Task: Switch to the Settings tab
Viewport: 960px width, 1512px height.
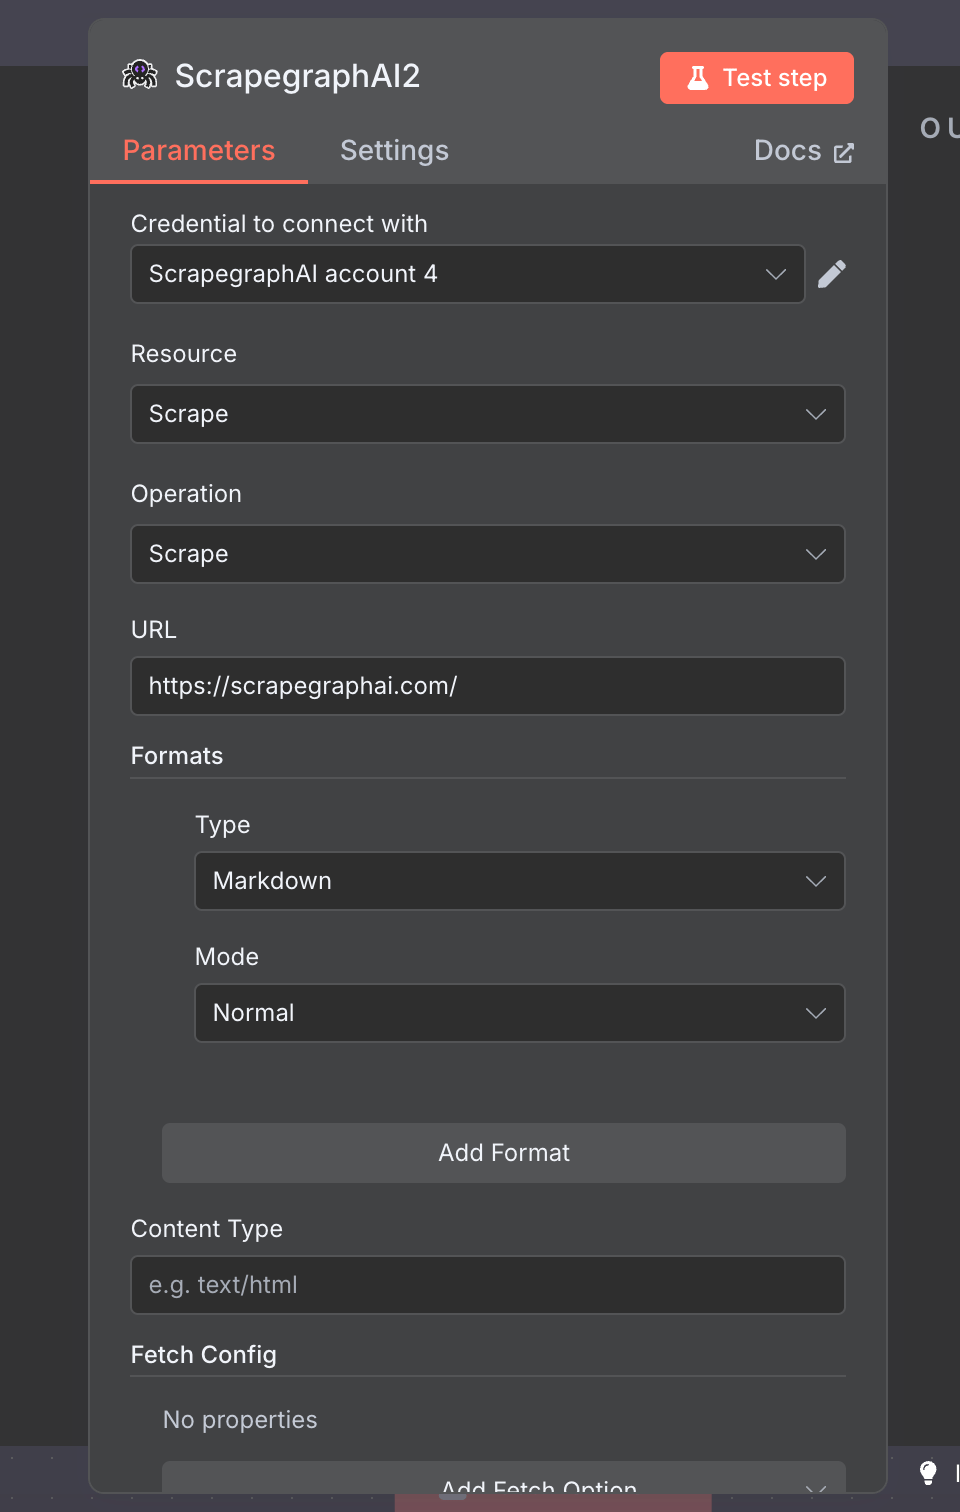Action: click(395, 151)
